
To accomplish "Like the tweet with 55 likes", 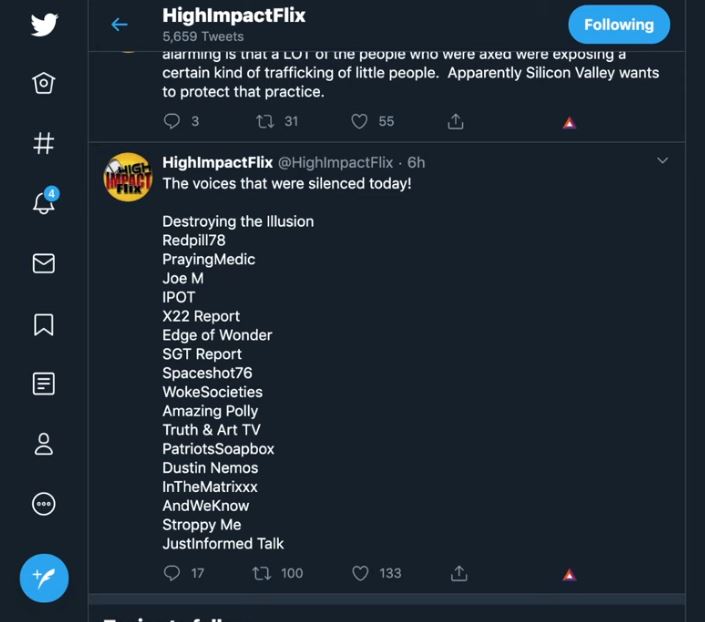I will pos(359,121).
